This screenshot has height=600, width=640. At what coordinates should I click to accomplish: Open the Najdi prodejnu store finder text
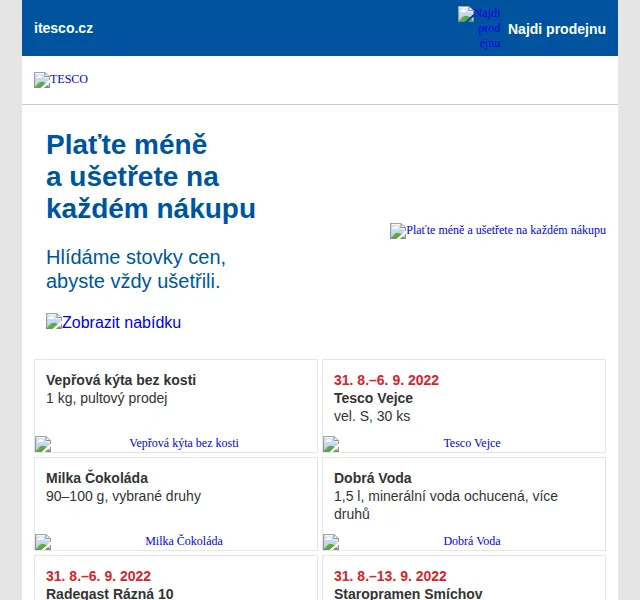pyautogui.click(x=557, y=29)
